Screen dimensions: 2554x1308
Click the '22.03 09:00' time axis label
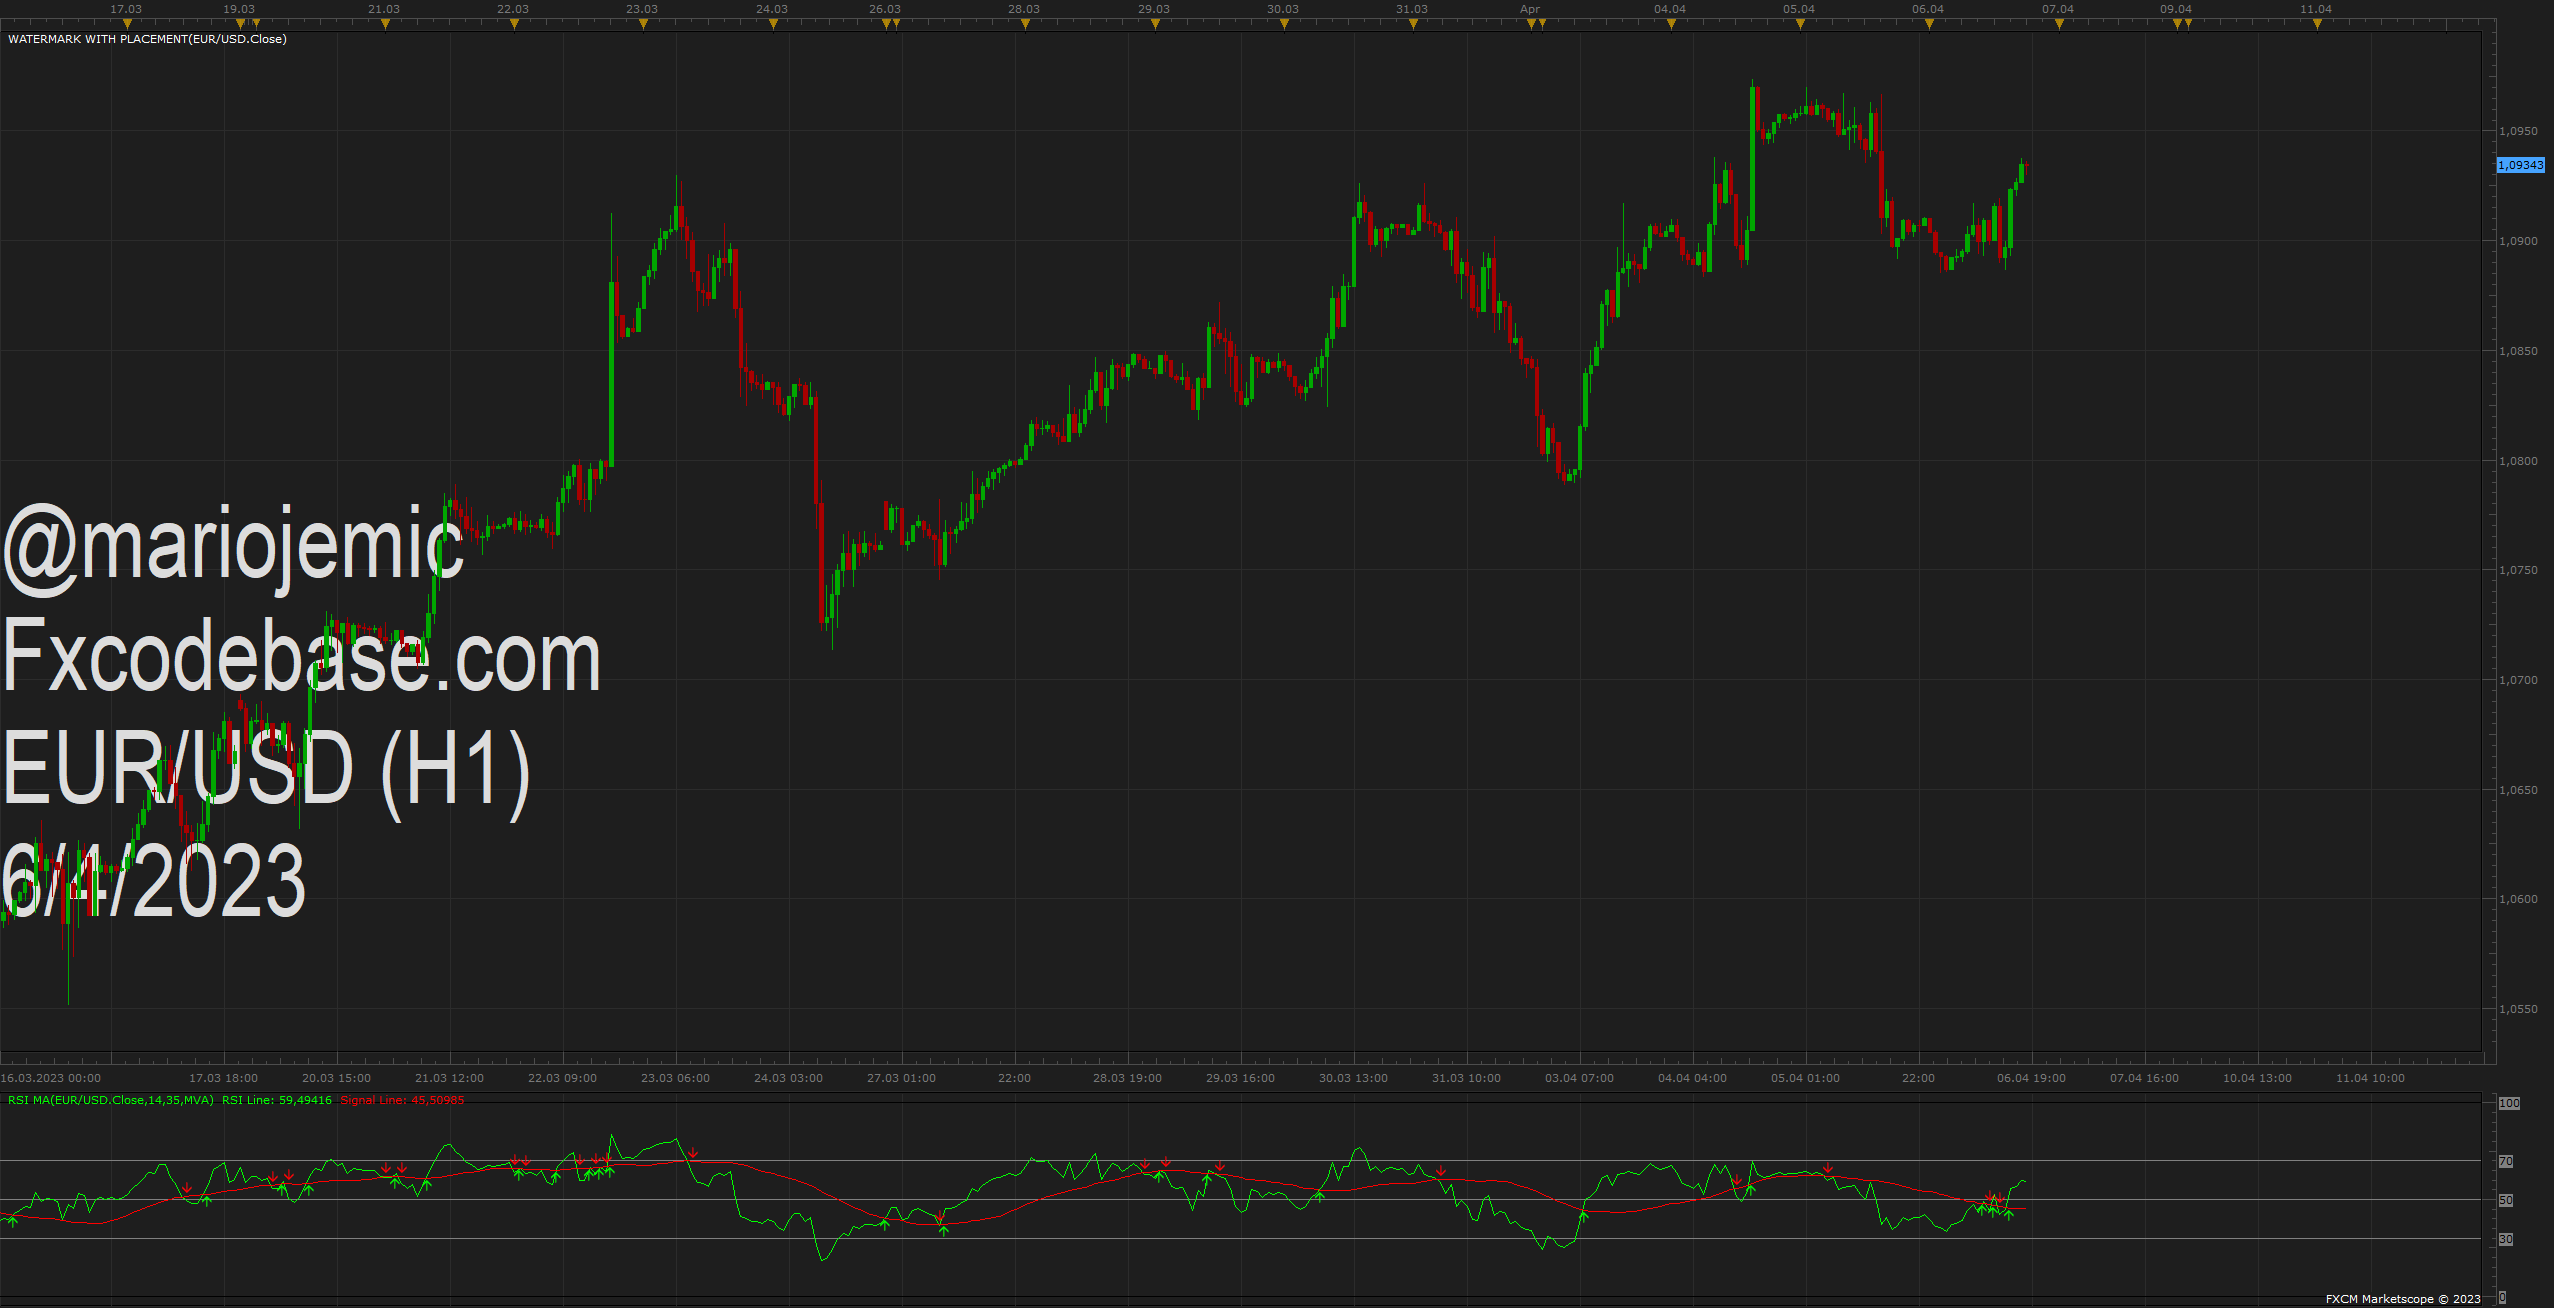563,1078
